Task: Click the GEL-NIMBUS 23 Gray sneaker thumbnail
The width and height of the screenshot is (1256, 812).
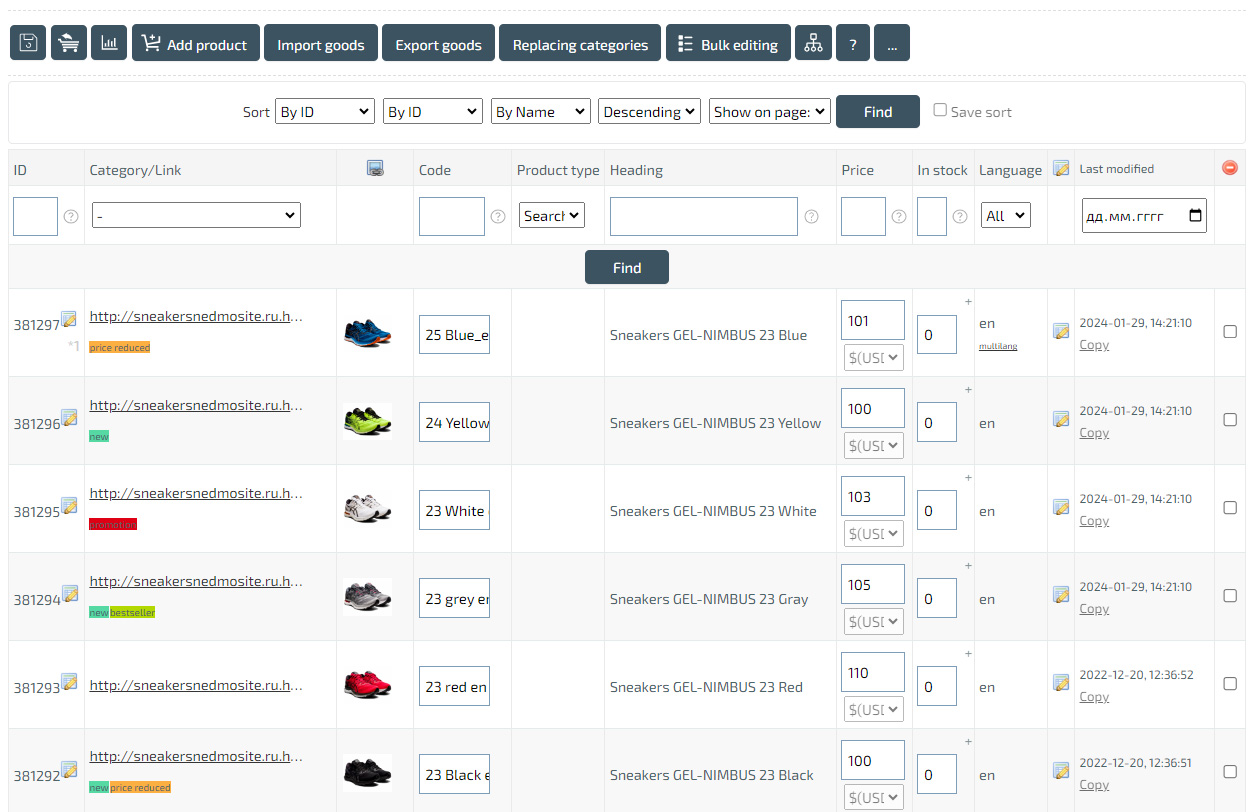Action: click(x=367, y=597)
